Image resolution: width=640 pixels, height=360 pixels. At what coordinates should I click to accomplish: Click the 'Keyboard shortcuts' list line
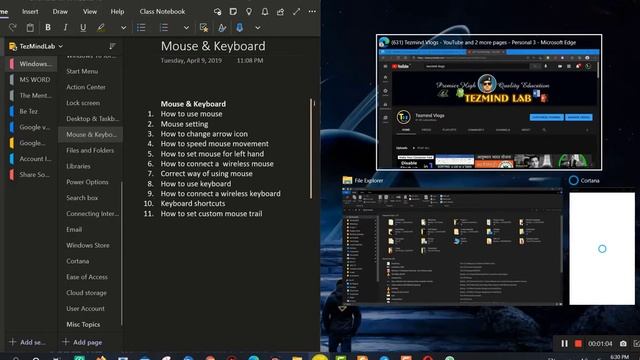193,203
